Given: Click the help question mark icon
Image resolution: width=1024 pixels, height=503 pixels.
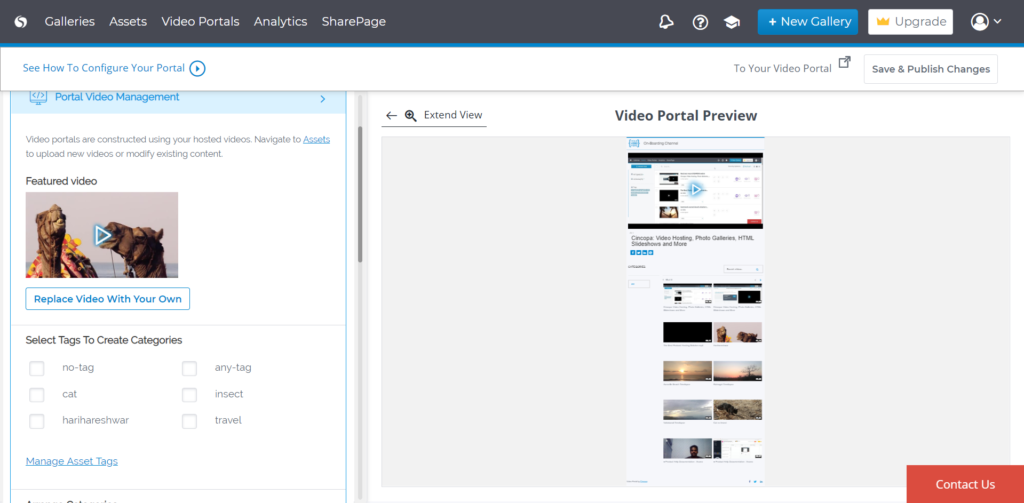Looking at the screenshot, I should coord(700,22).
